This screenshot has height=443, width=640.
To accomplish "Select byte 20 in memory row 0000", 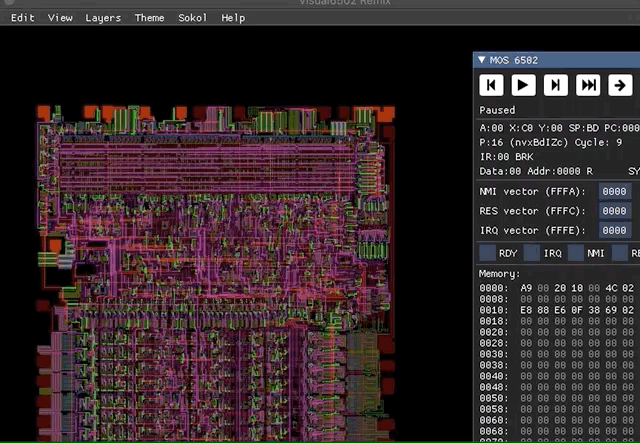I will (560, 288).
